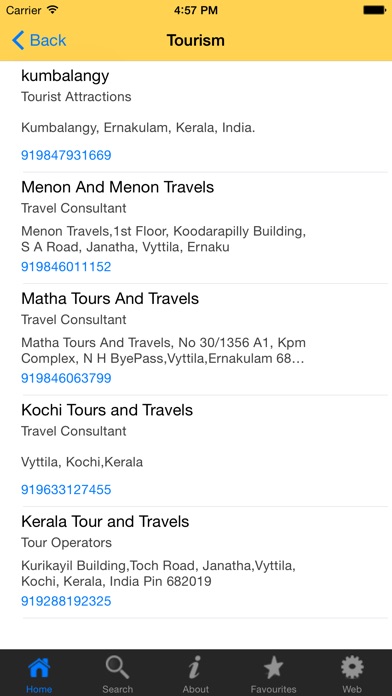Viewport: 392px width, 696px height.
Task: Call Menon Travels number 919846011152
Action: click(x=66, y=267)
